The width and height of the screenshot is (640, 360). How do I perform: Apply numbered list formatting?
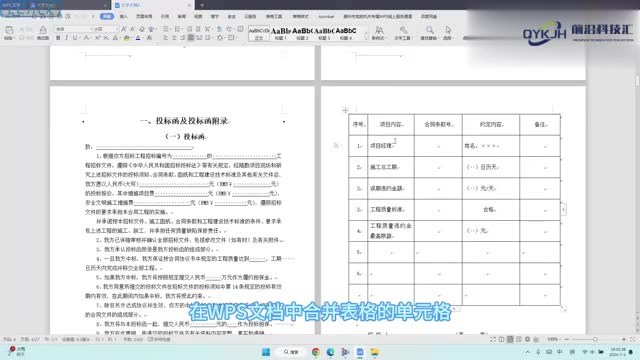pos(177,29)
